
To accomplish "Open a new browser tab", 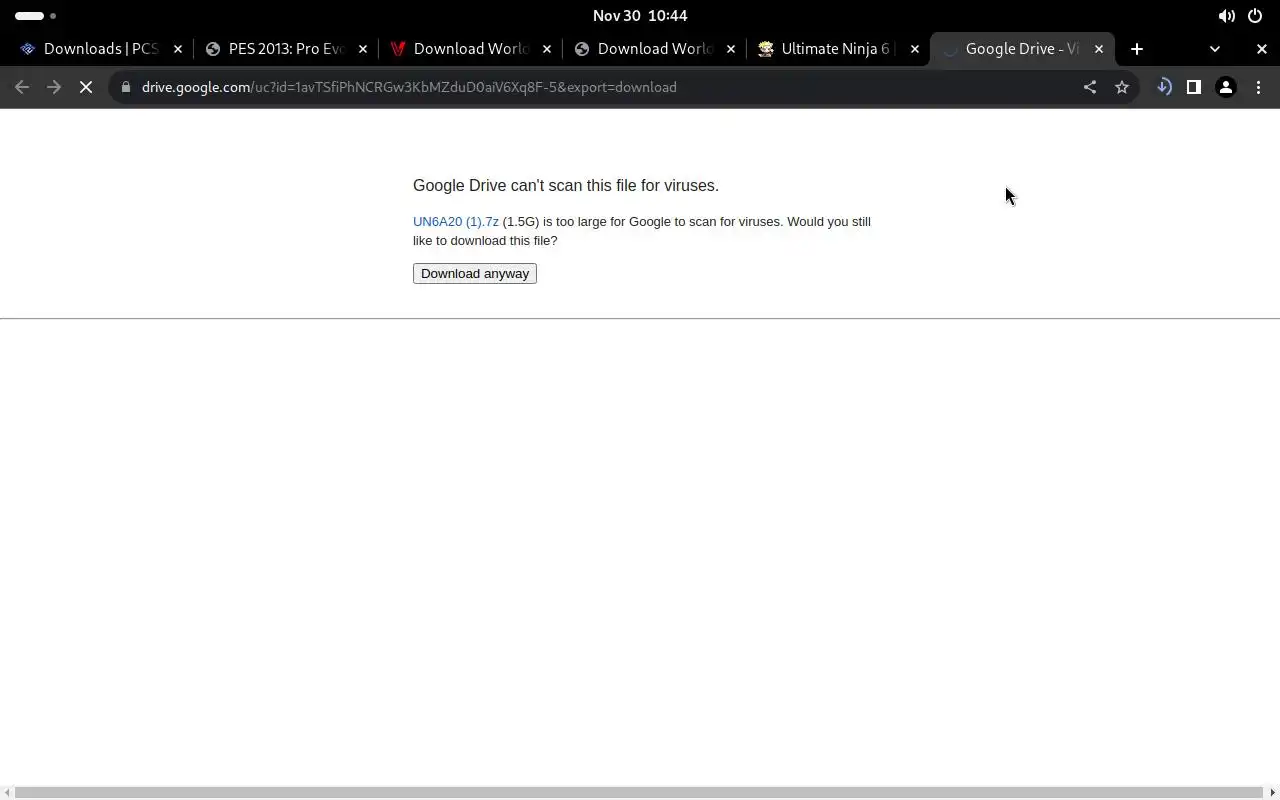I will click(x=1136, y=48).
